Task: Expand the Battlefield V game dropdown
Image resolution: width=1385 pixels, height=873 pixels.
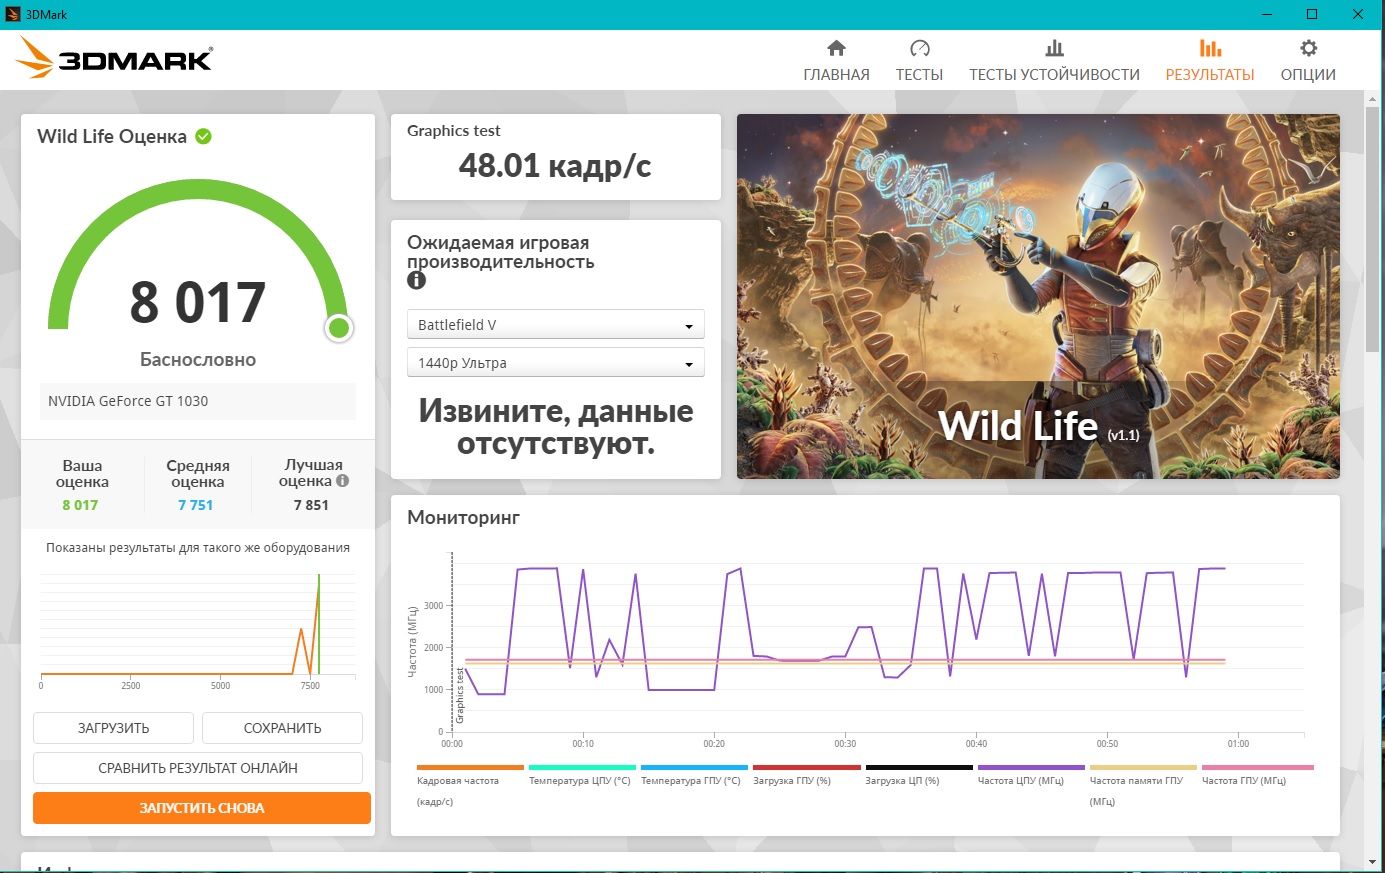Action: [x=555, y=325]
